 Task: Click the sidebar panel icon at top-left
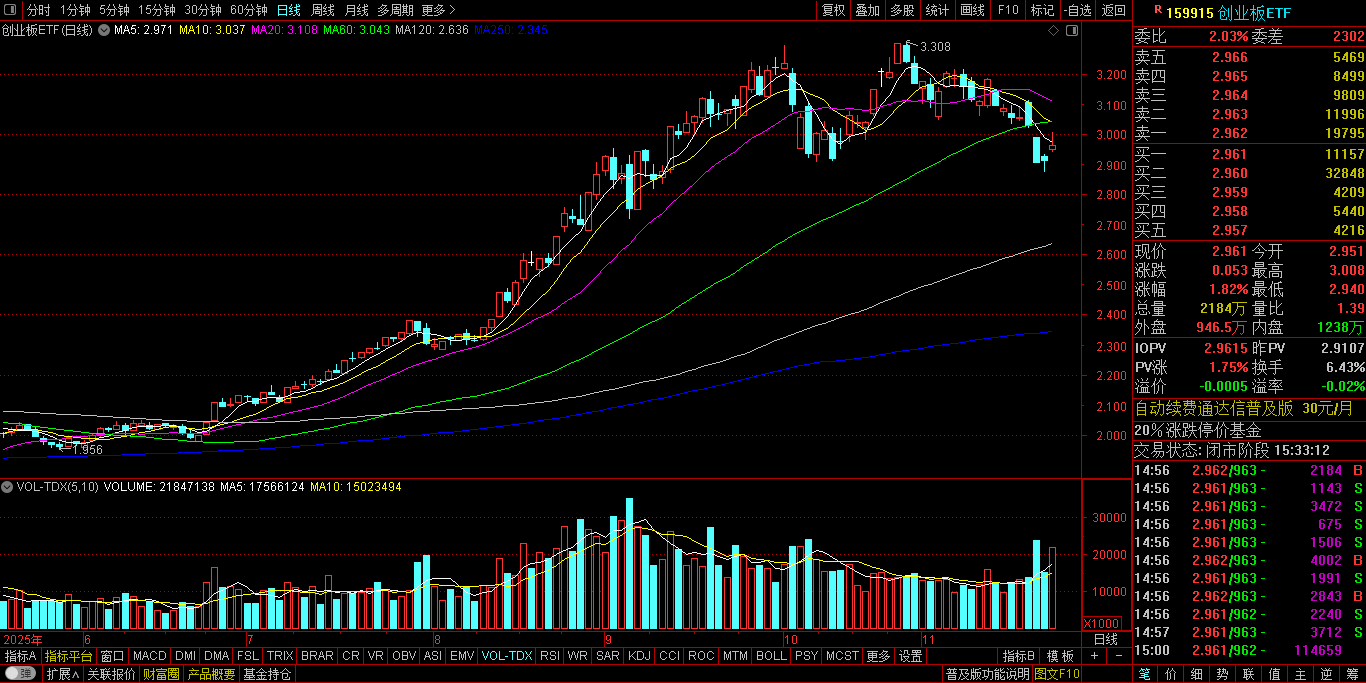click(10, 10)
